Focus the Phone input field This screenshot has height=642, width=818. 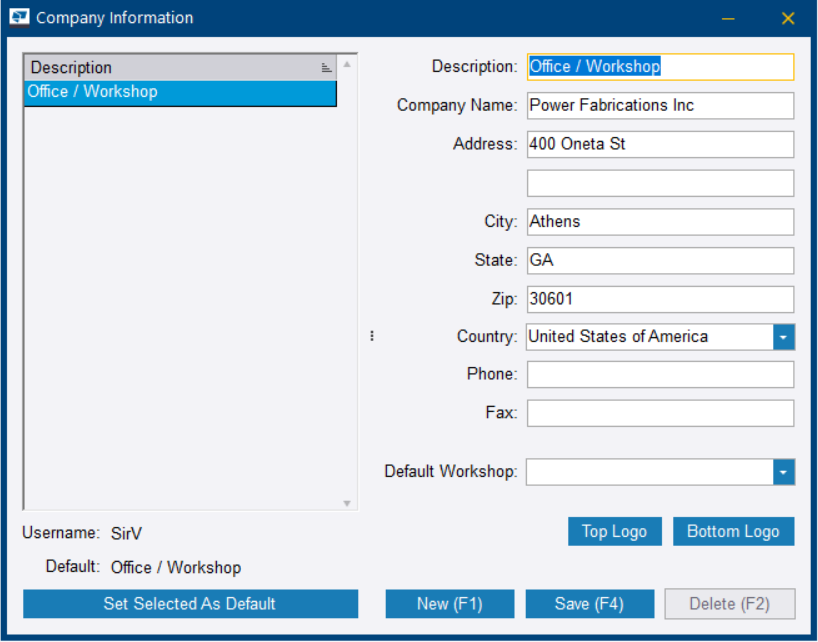click(x=660, y=375)
